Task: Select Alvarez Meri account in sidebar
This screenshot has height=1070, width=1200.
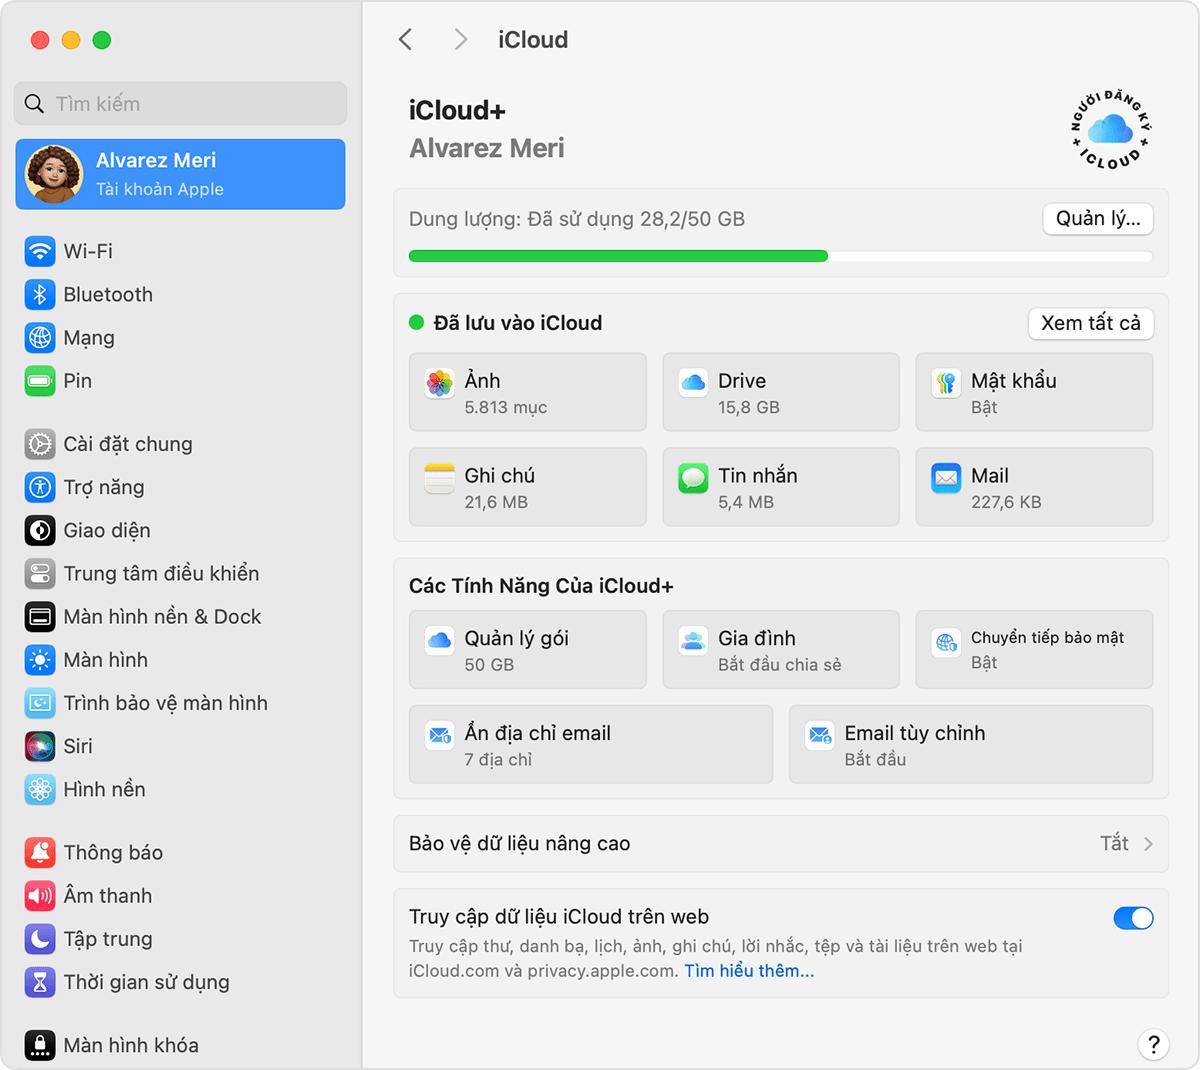Action: (x=180, y=174)
